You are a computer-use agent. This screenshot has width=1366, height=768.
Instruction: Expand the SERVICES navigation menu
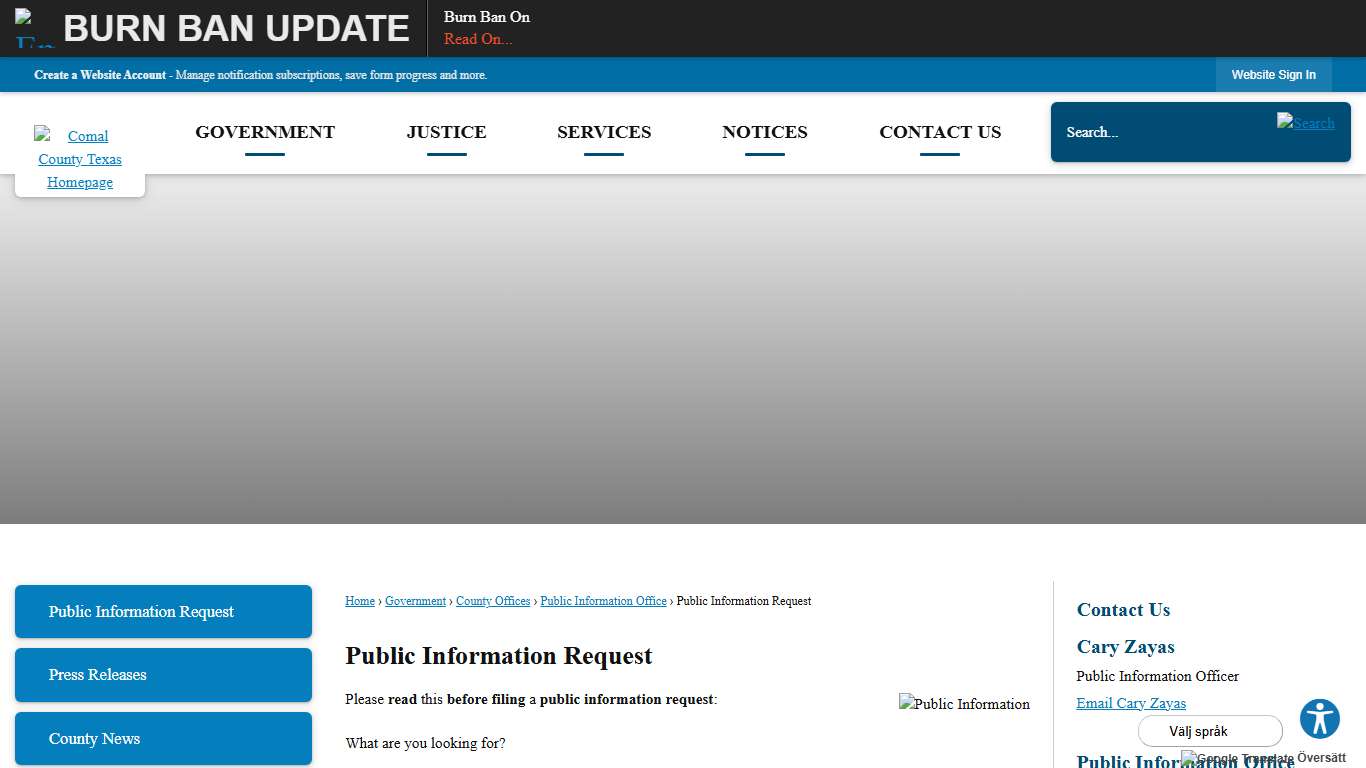(604, 132)
